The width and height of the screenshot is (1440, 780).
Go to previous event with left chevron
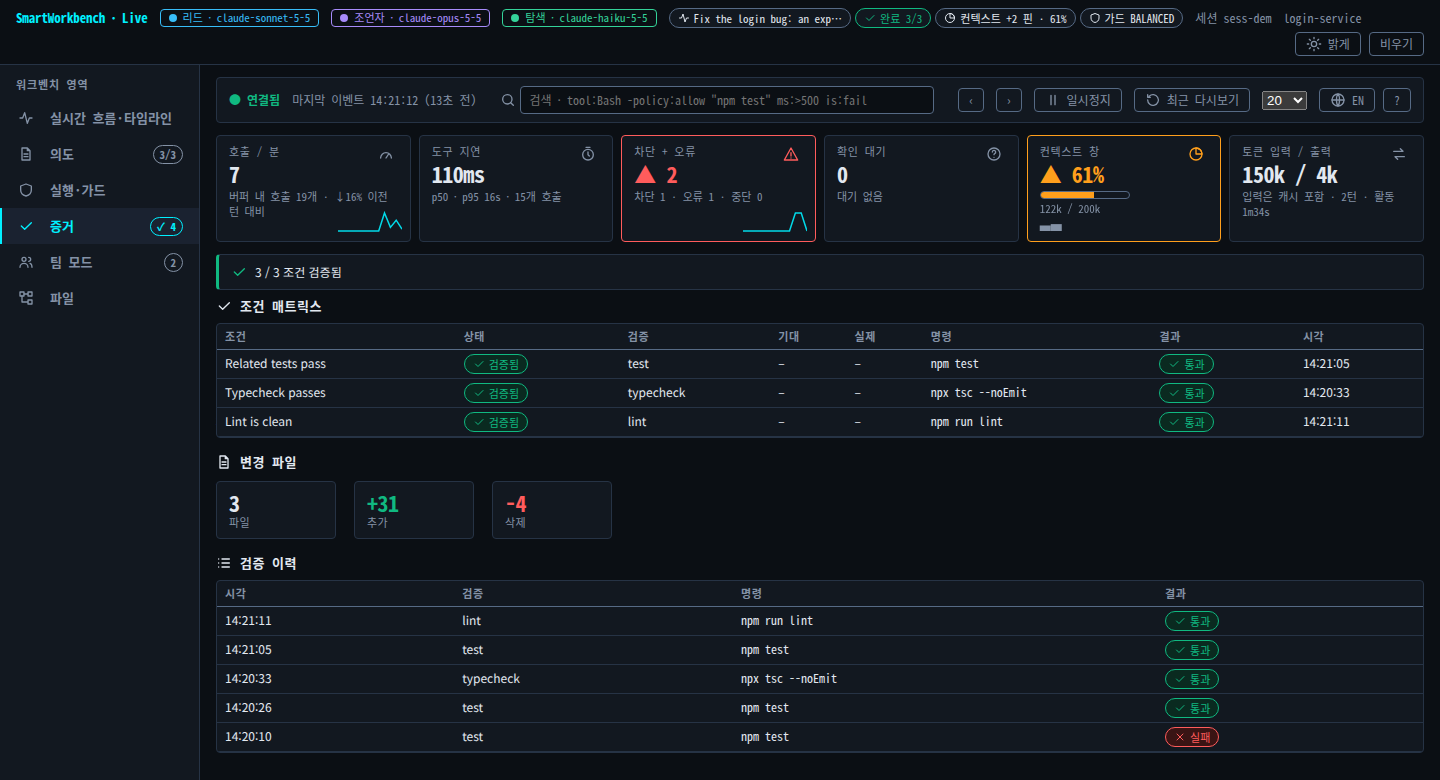click(971, 100)
